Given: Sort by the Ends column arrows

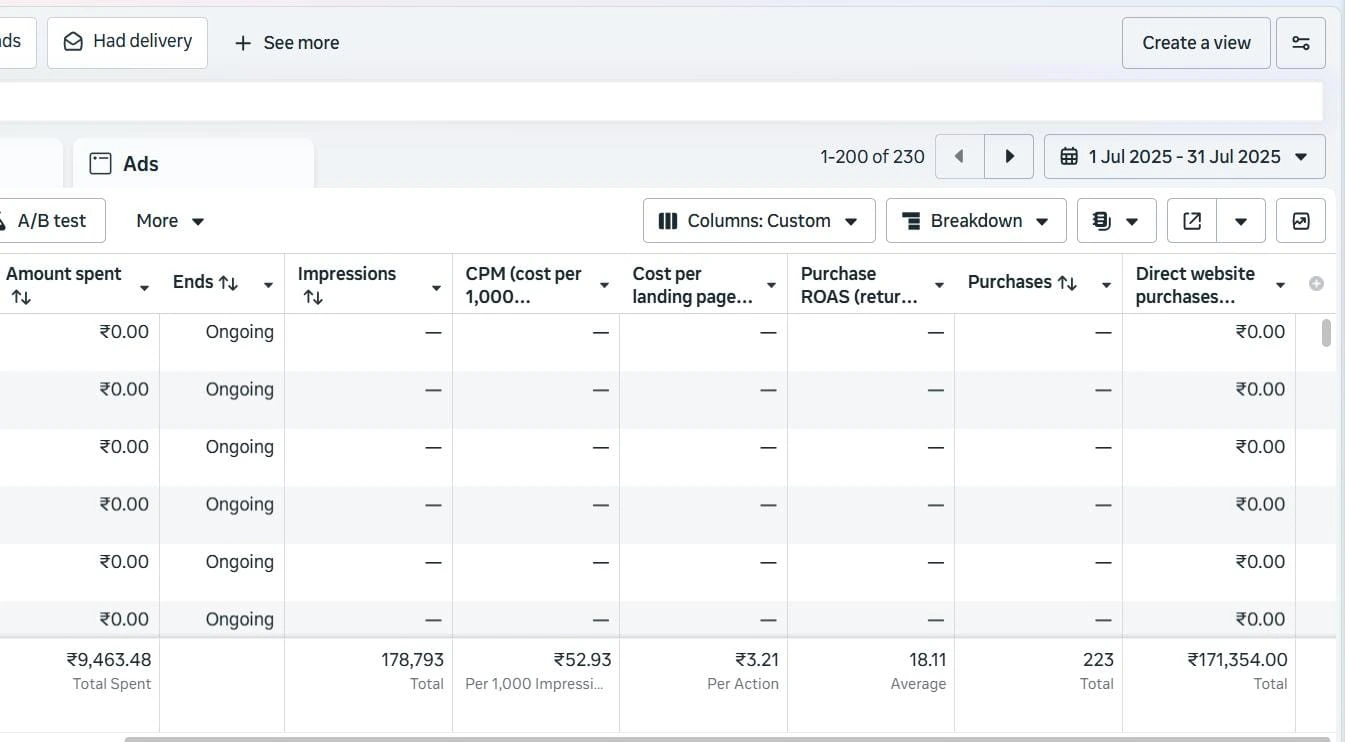Looking at the screenshot, I should (228, 283).
